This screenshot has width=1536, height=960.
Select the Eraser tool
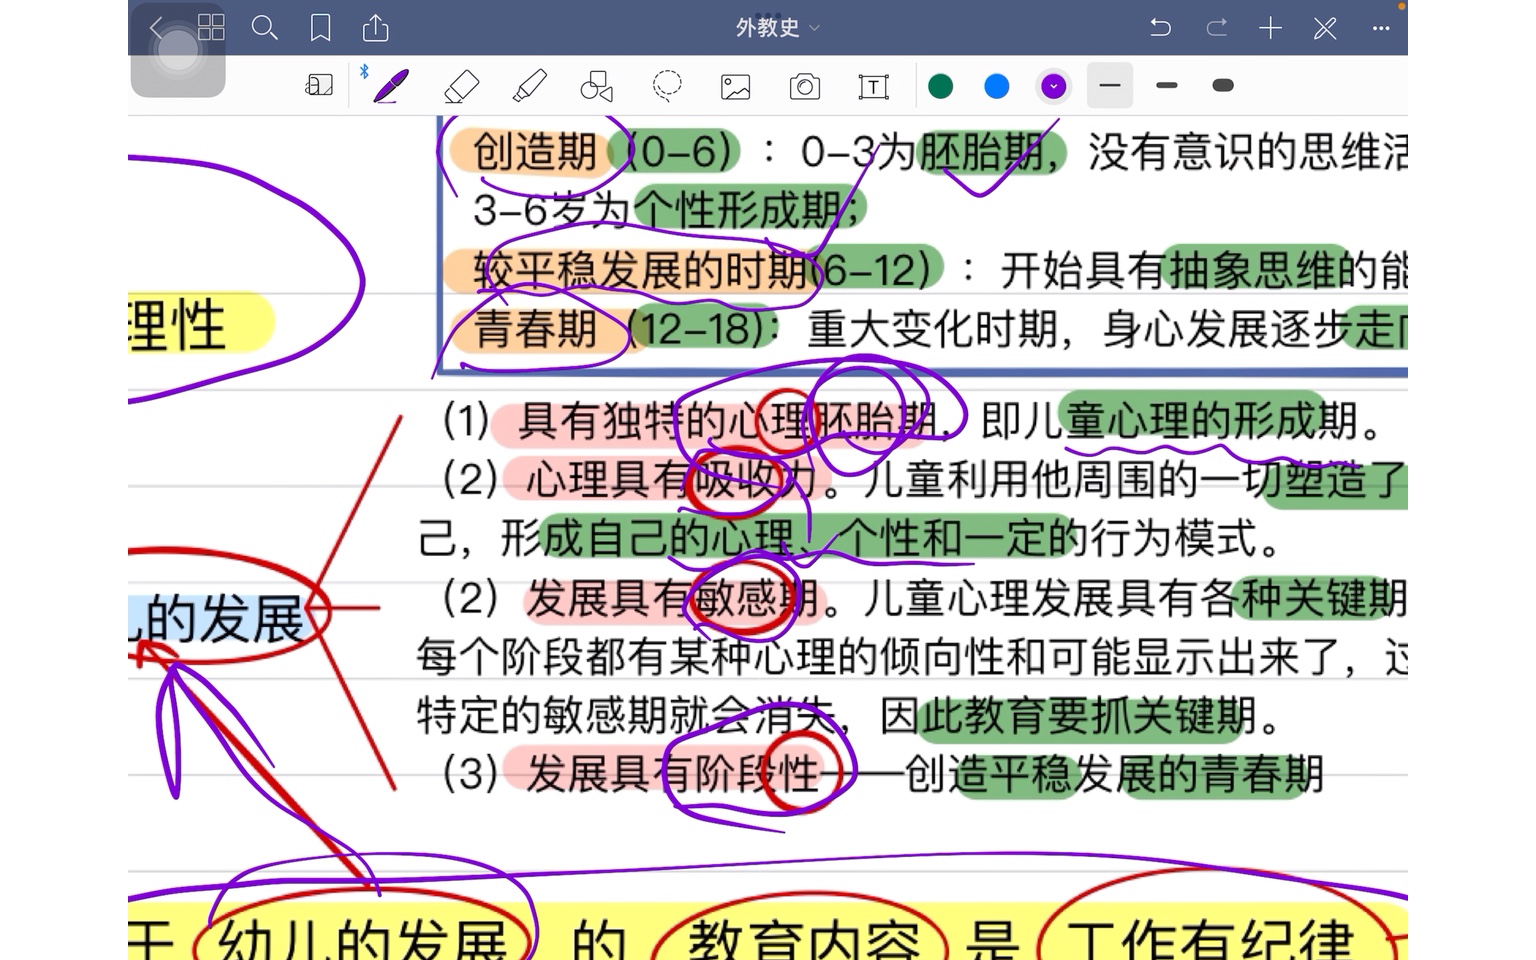click(x=460, y=86)
